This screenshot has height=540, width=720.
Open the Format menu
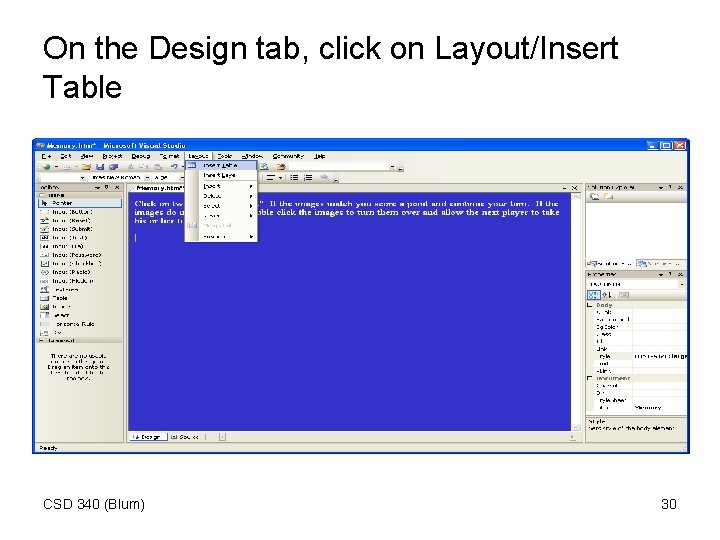169,156
